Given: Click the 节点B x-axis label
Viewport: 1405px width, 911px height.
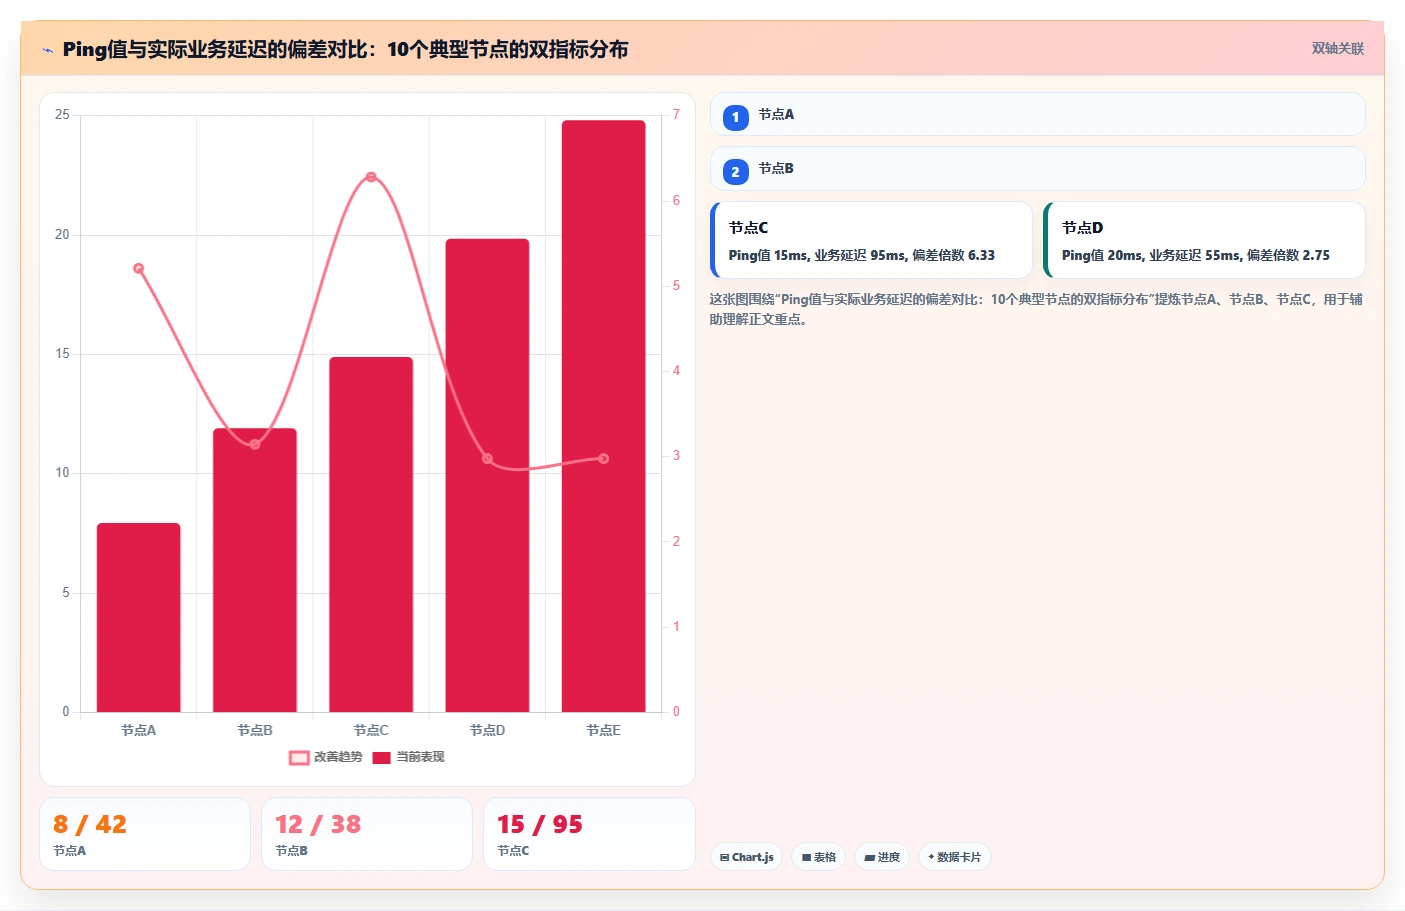Looking at the screenshot, I should click(255, 730).
